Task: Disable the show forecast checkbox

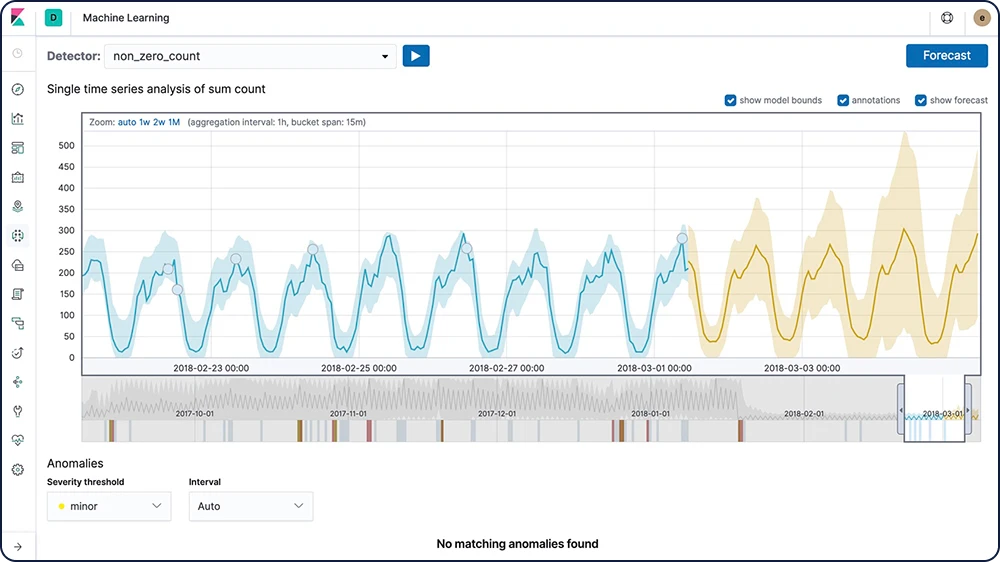Action: point(921,100)
